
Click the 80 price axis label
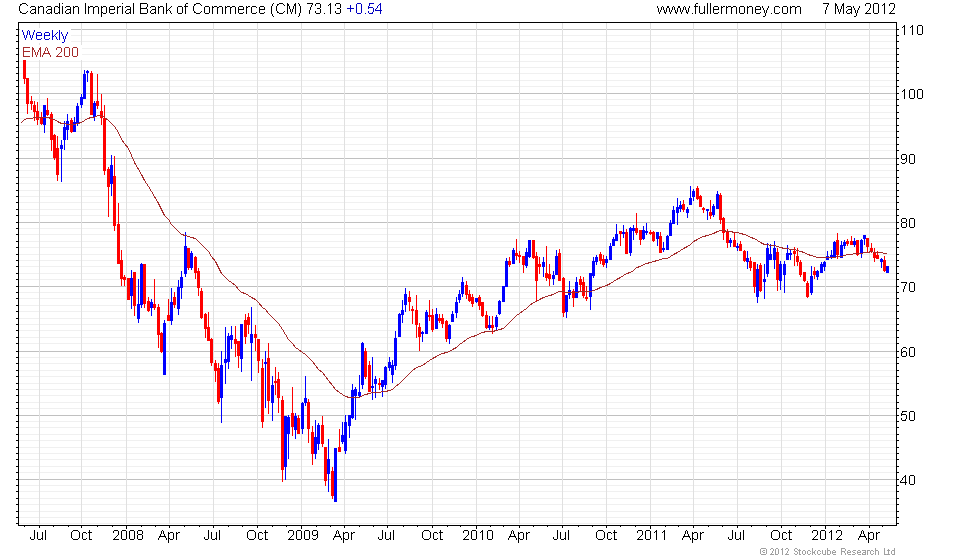pyautogui.click(x=908, y=223)
